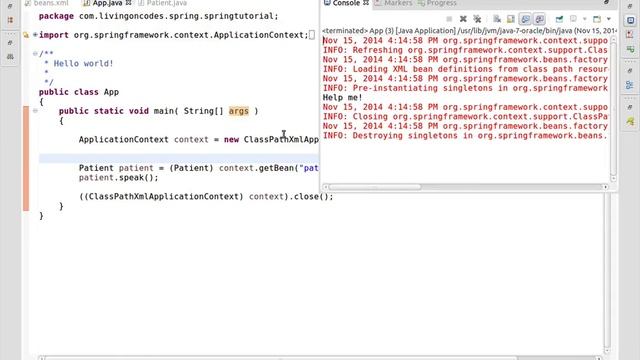Screen dimensions: 640x360
Task: Open the Progress tab
Action: [437, 3]
